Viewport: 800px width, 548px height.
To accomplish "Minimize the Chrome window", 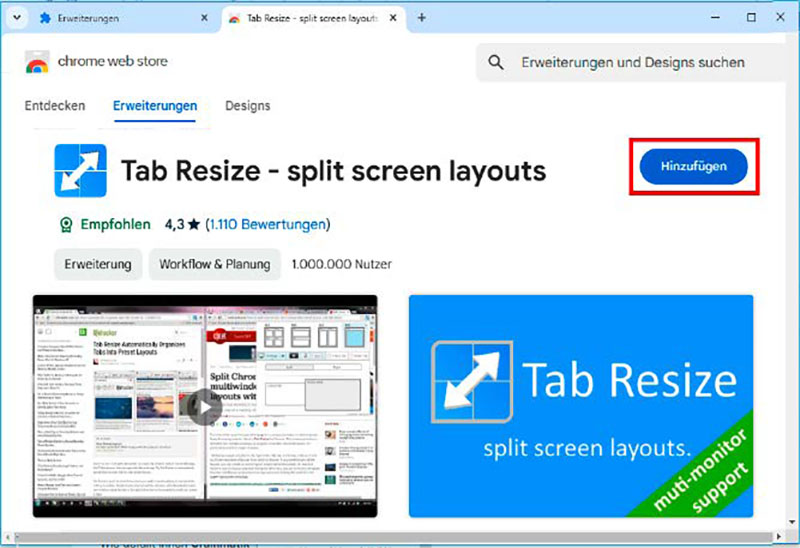I will coord(715,17).
